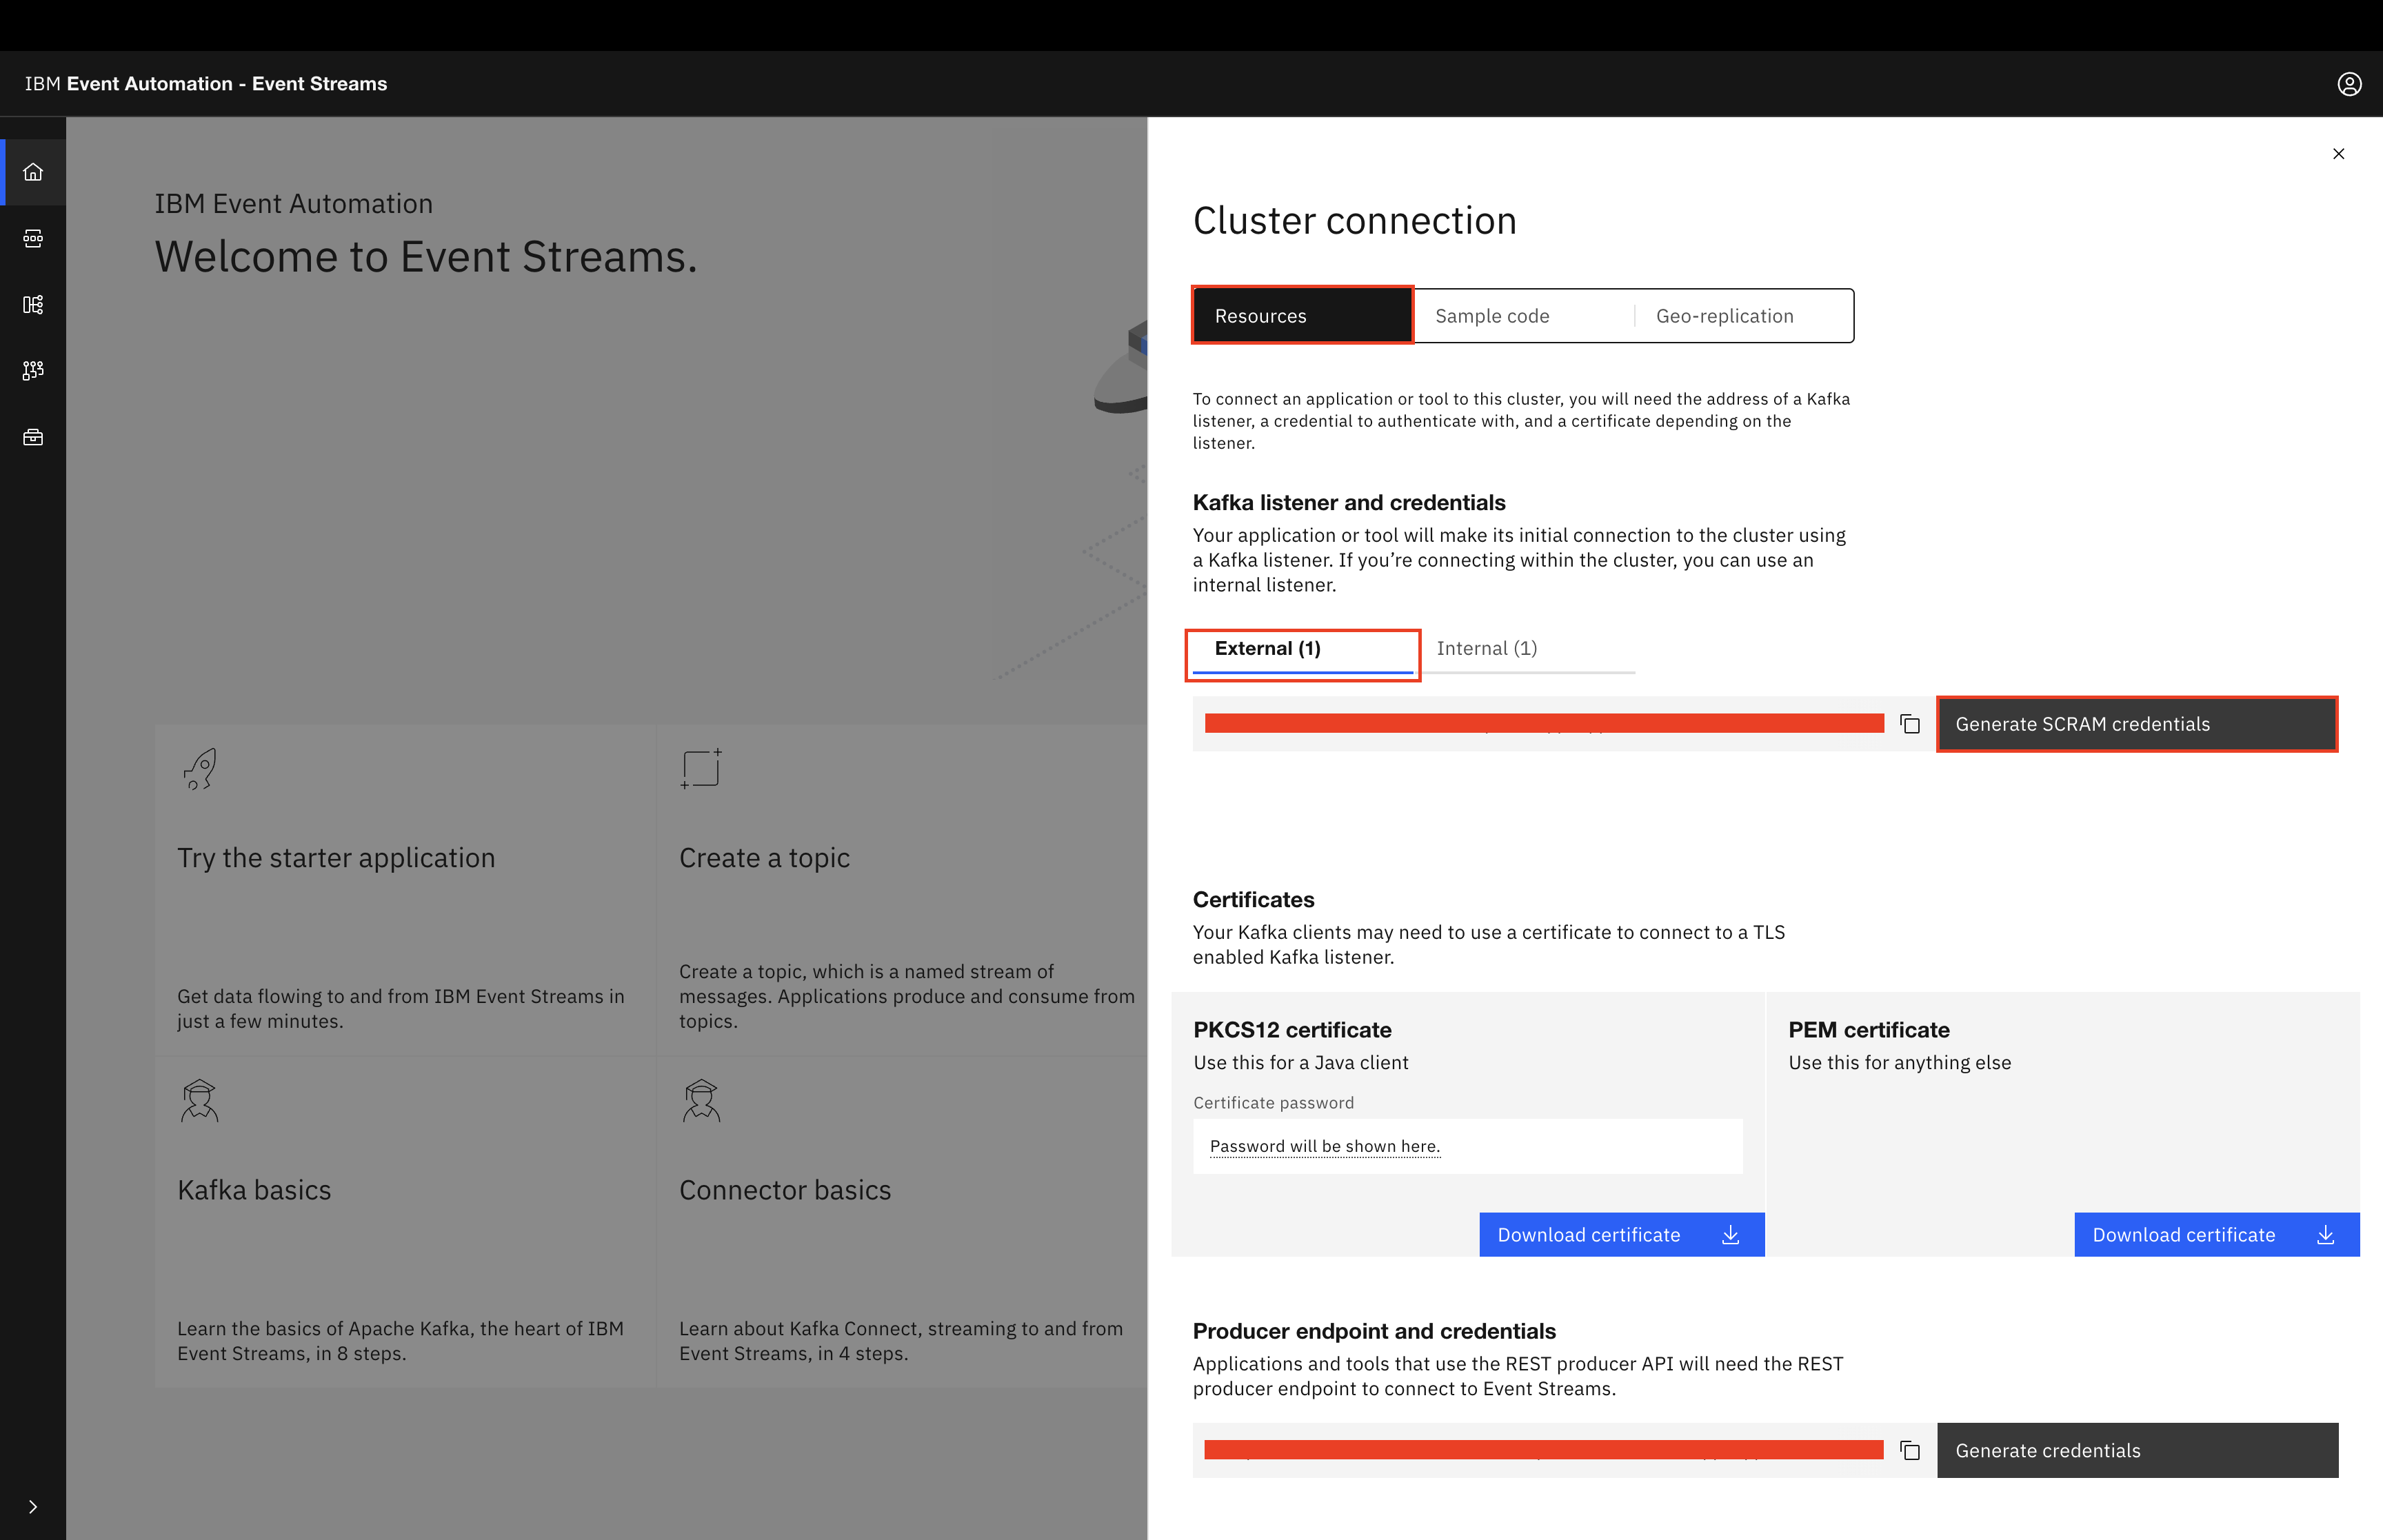Click Generate SCRAM credentials button
The image size is (2383, 1540).
coord(2136,724)
